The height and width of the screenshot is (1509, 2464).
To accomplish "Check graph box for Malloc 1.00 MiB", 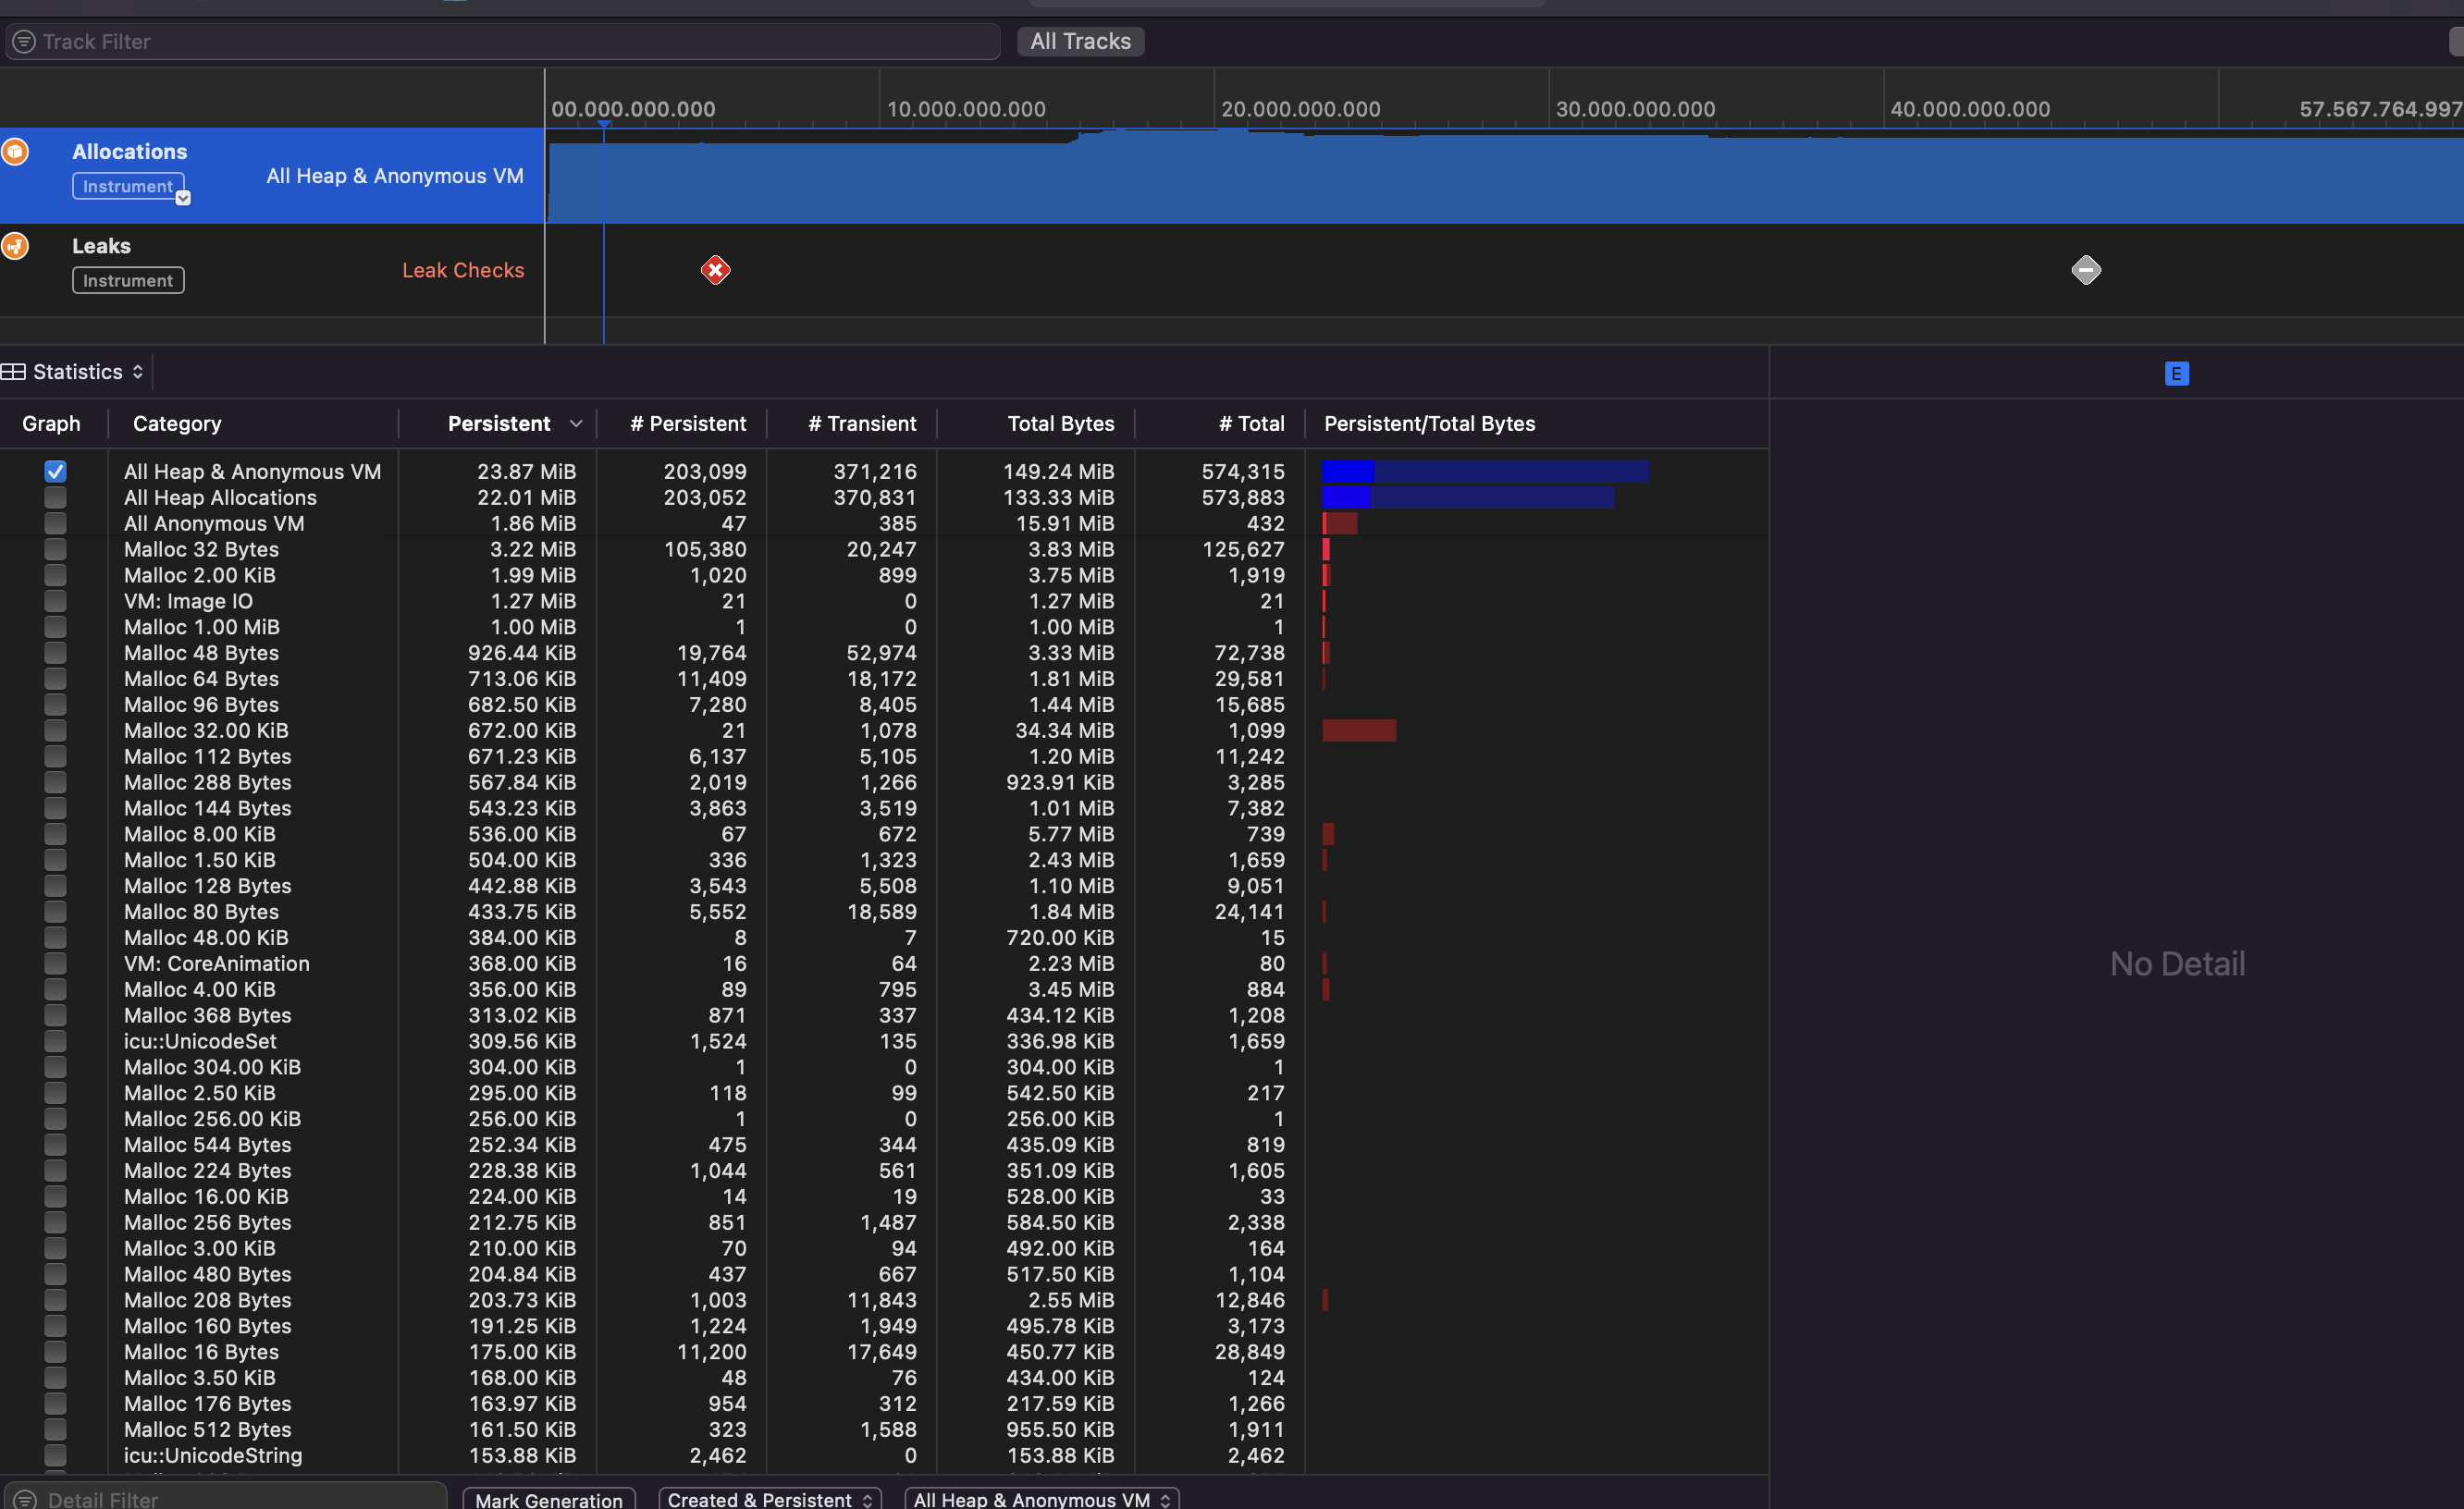I will pos(55,627).
